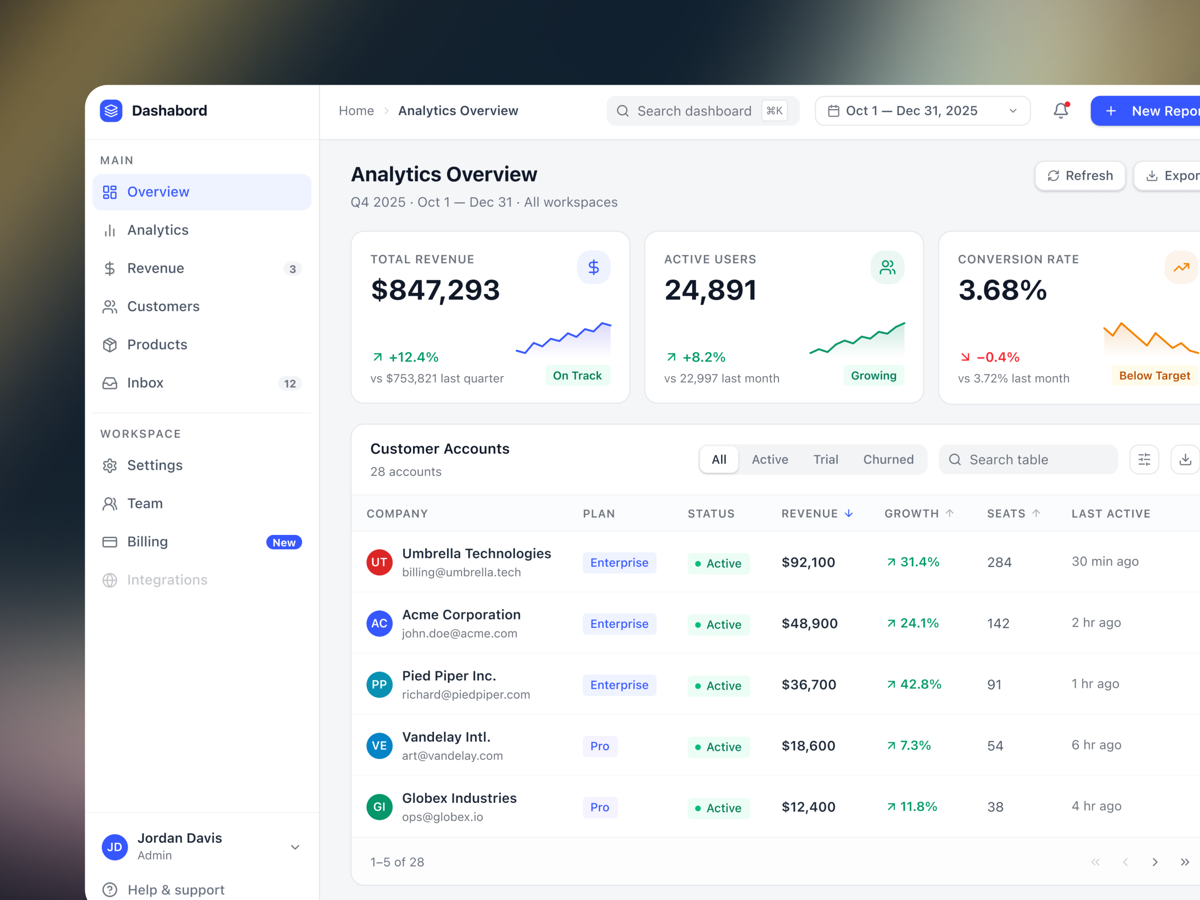Follow the Home breadcrumb link
This screenshot has width=1200, height=900.
[356, 111]
